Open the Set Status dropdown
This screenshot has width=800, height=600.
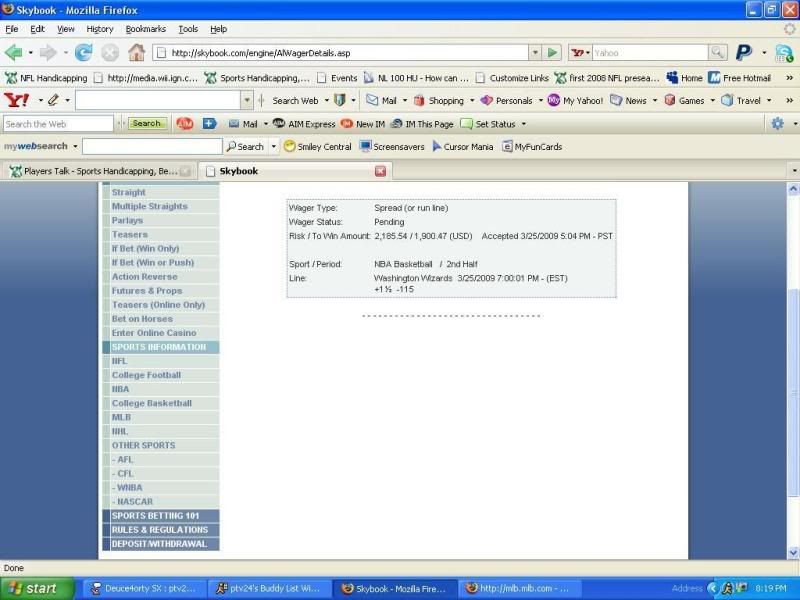[x=523, y=124]
